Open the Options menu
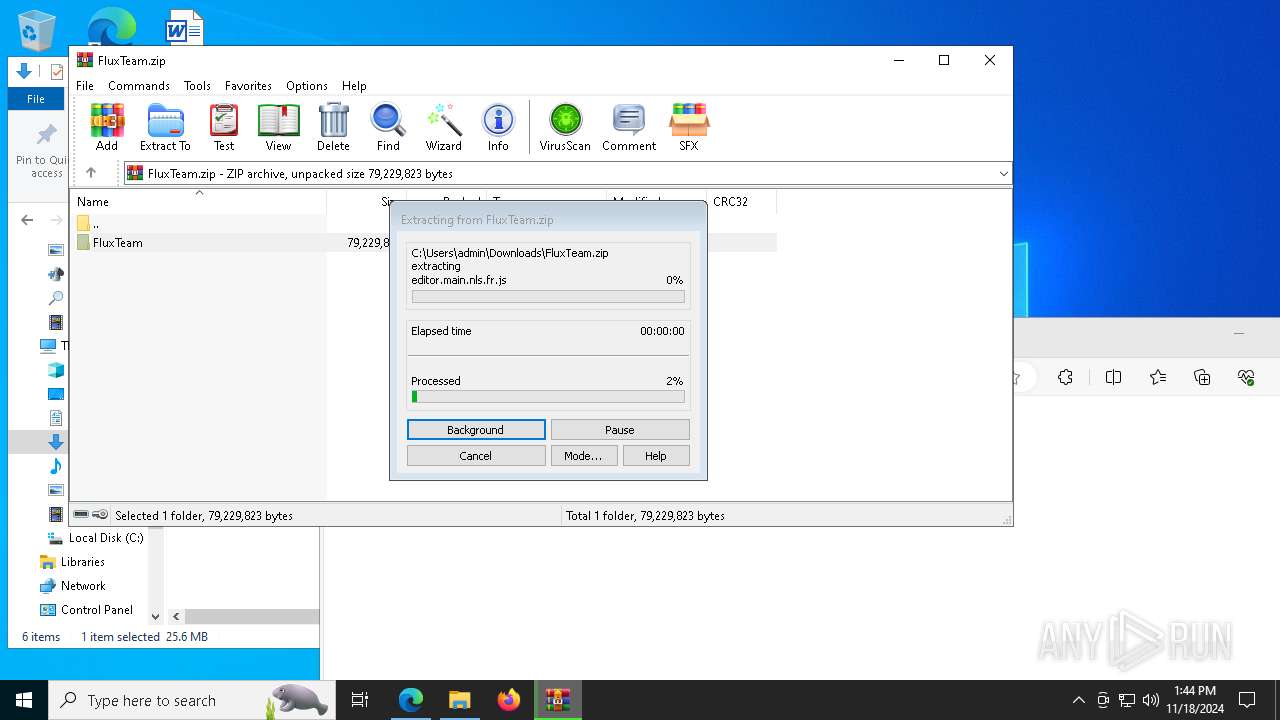This screenshot has width=1280, height=720. click(307, 86)
